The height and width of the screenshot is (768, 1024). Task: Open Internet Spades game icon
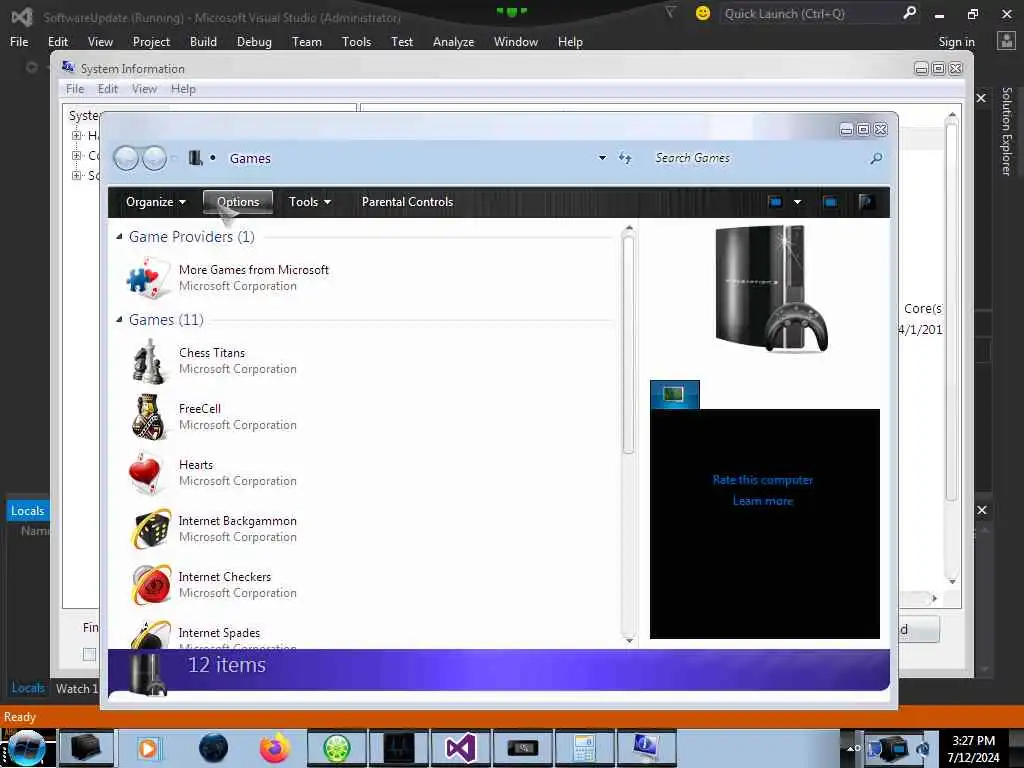click(152, 634)
